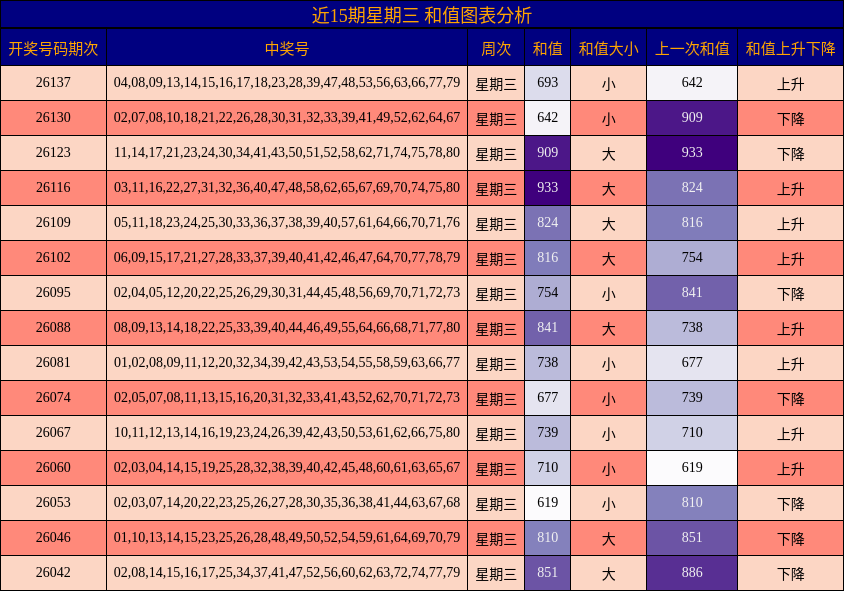Click 上一次和值 cell 619 in row 26060

tap(692, 468)
